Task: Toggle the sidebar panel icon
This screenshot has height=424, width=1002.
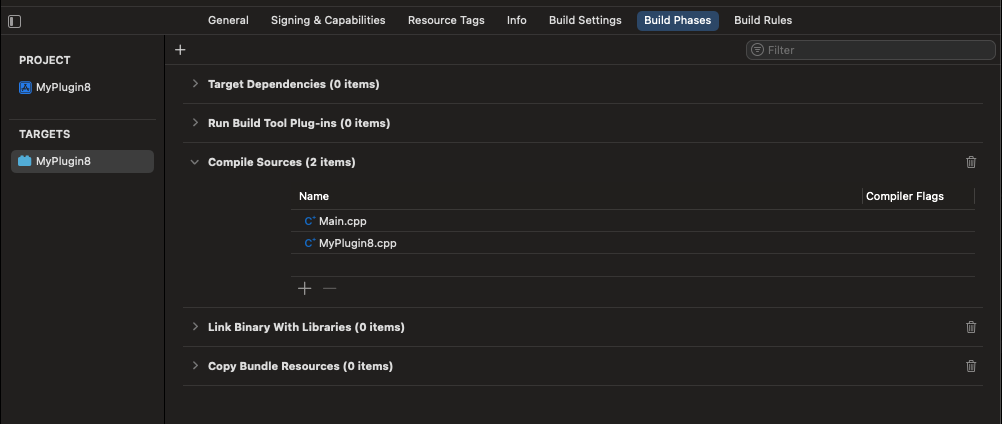Action: pos(15,22)
